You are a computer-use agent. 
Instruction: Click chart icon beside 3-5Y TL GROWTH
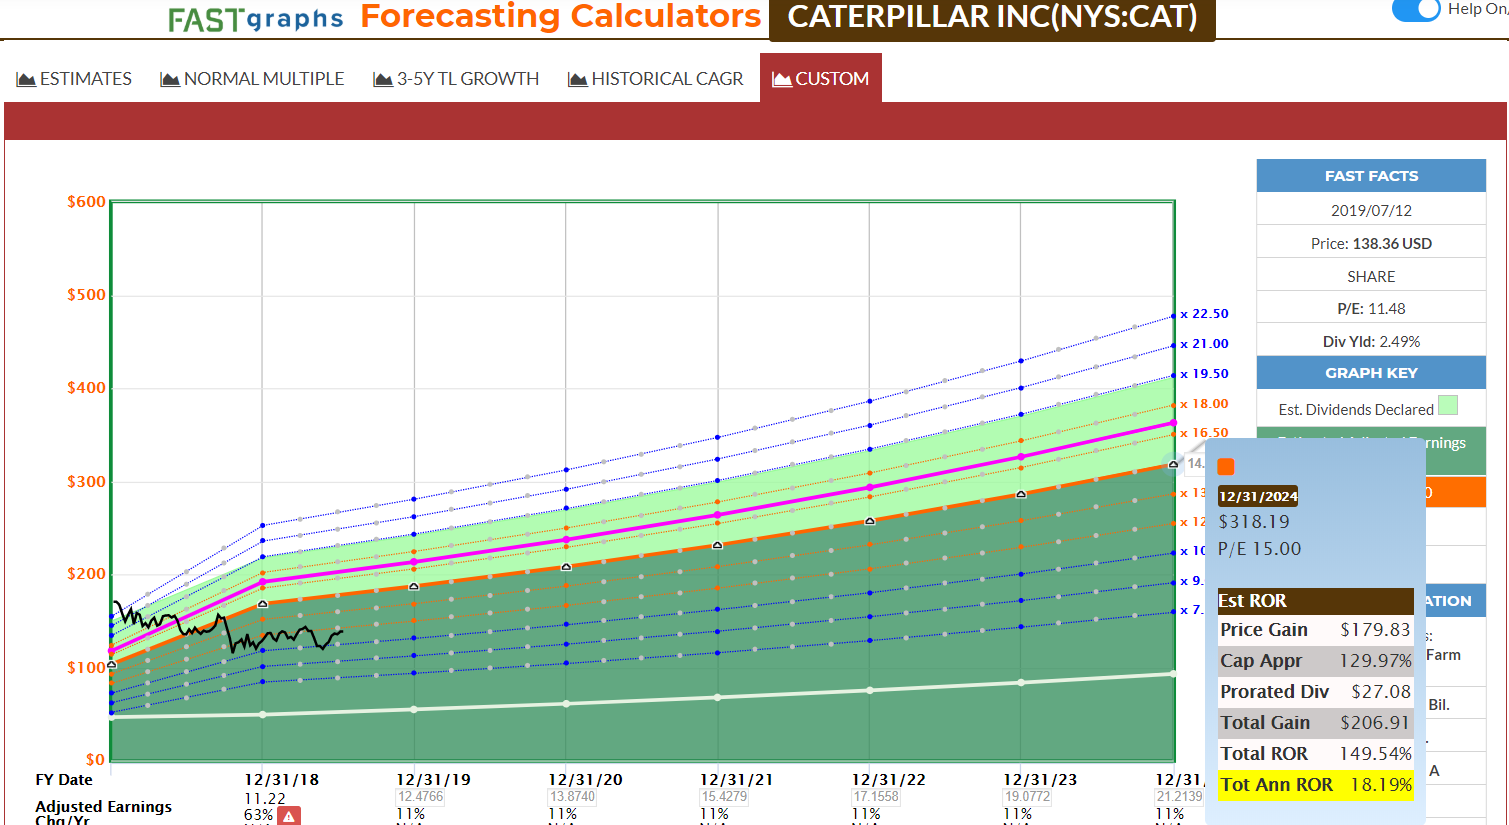[x=383, y=79]
